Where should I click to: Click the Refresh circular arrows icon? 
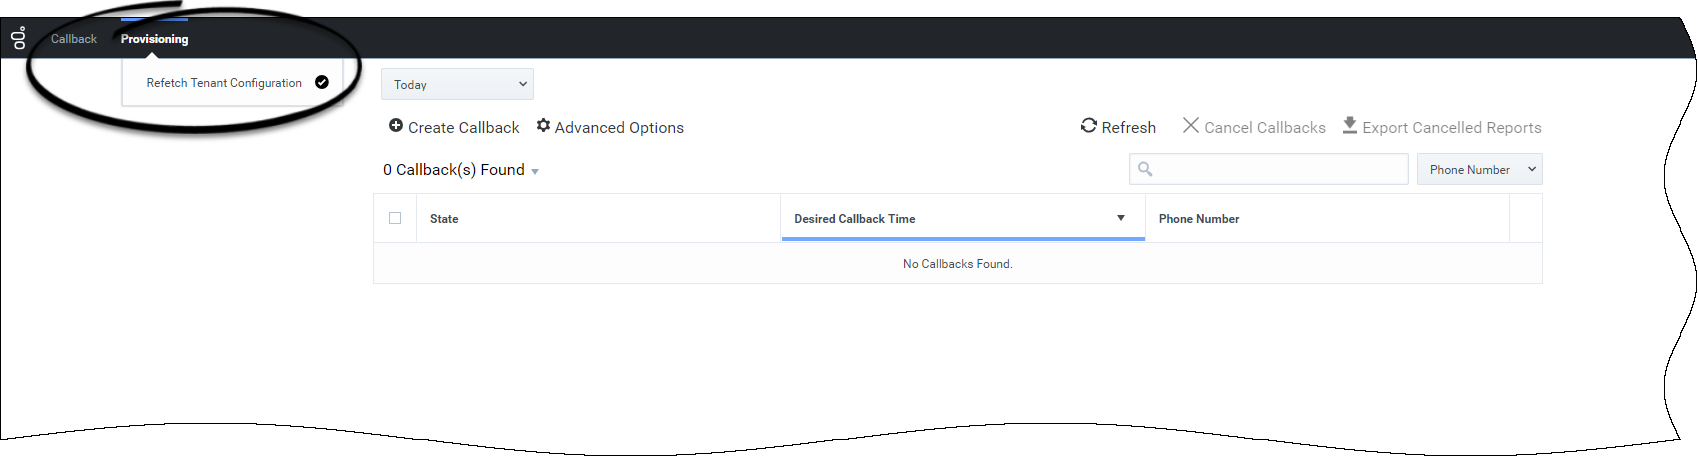tap(1089, 126)
